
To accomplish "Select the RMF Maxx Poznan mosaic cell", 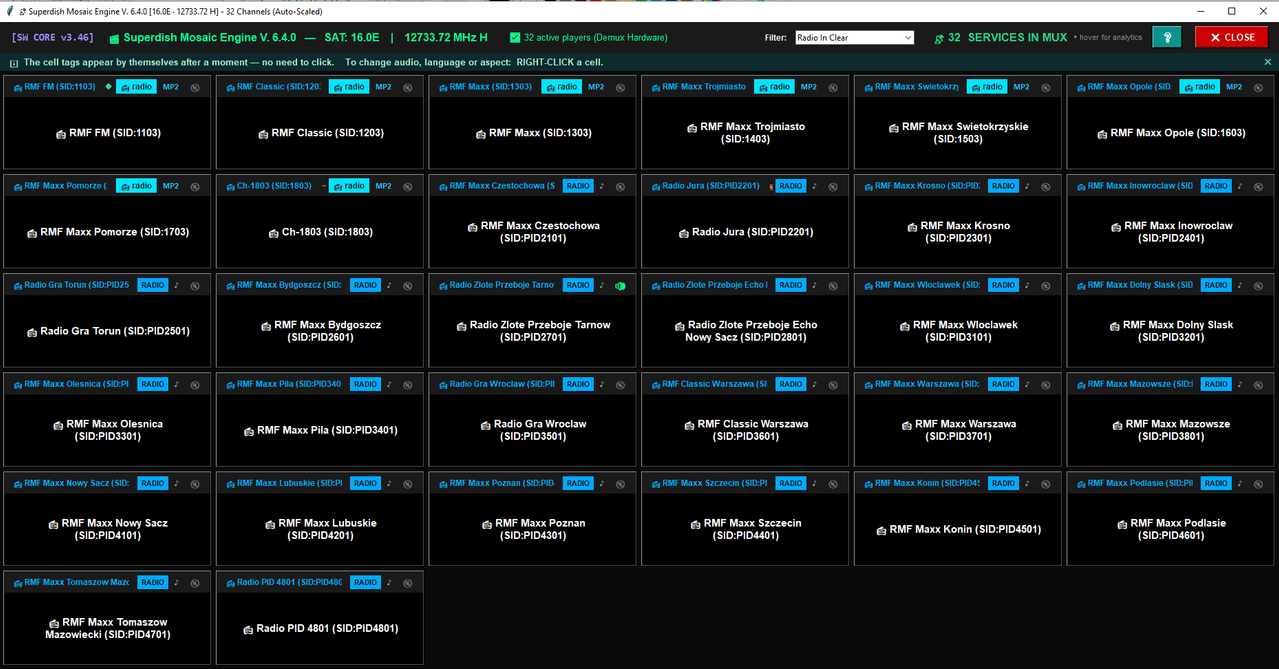I will [532, 518].
